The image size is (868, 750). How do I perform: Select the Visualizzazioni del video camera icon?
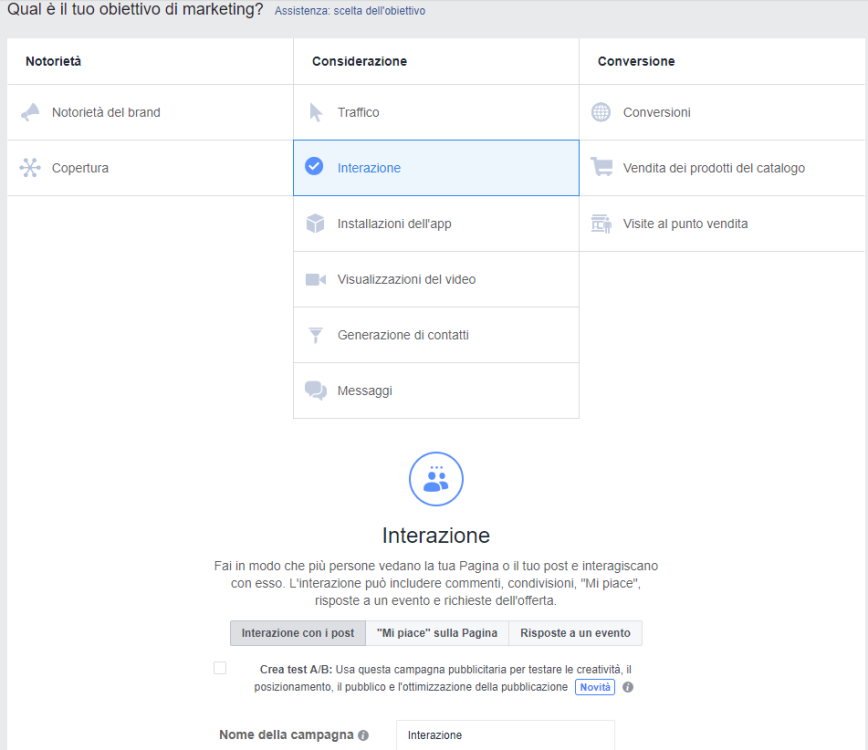[315, 279]
